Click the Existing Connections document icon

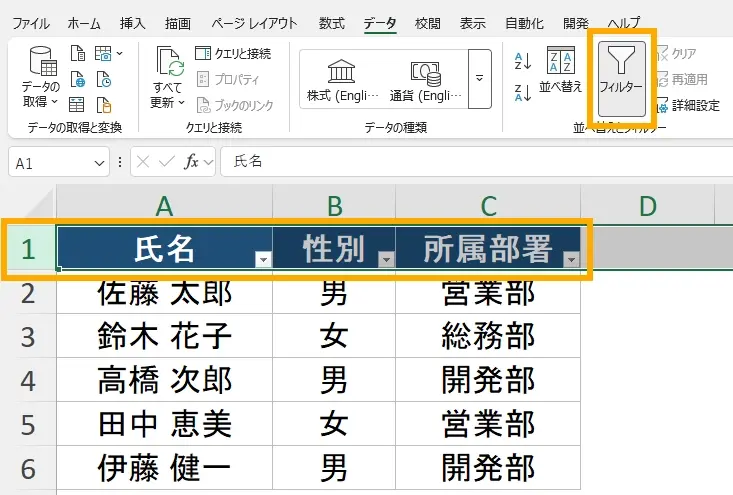coord(103,105)
